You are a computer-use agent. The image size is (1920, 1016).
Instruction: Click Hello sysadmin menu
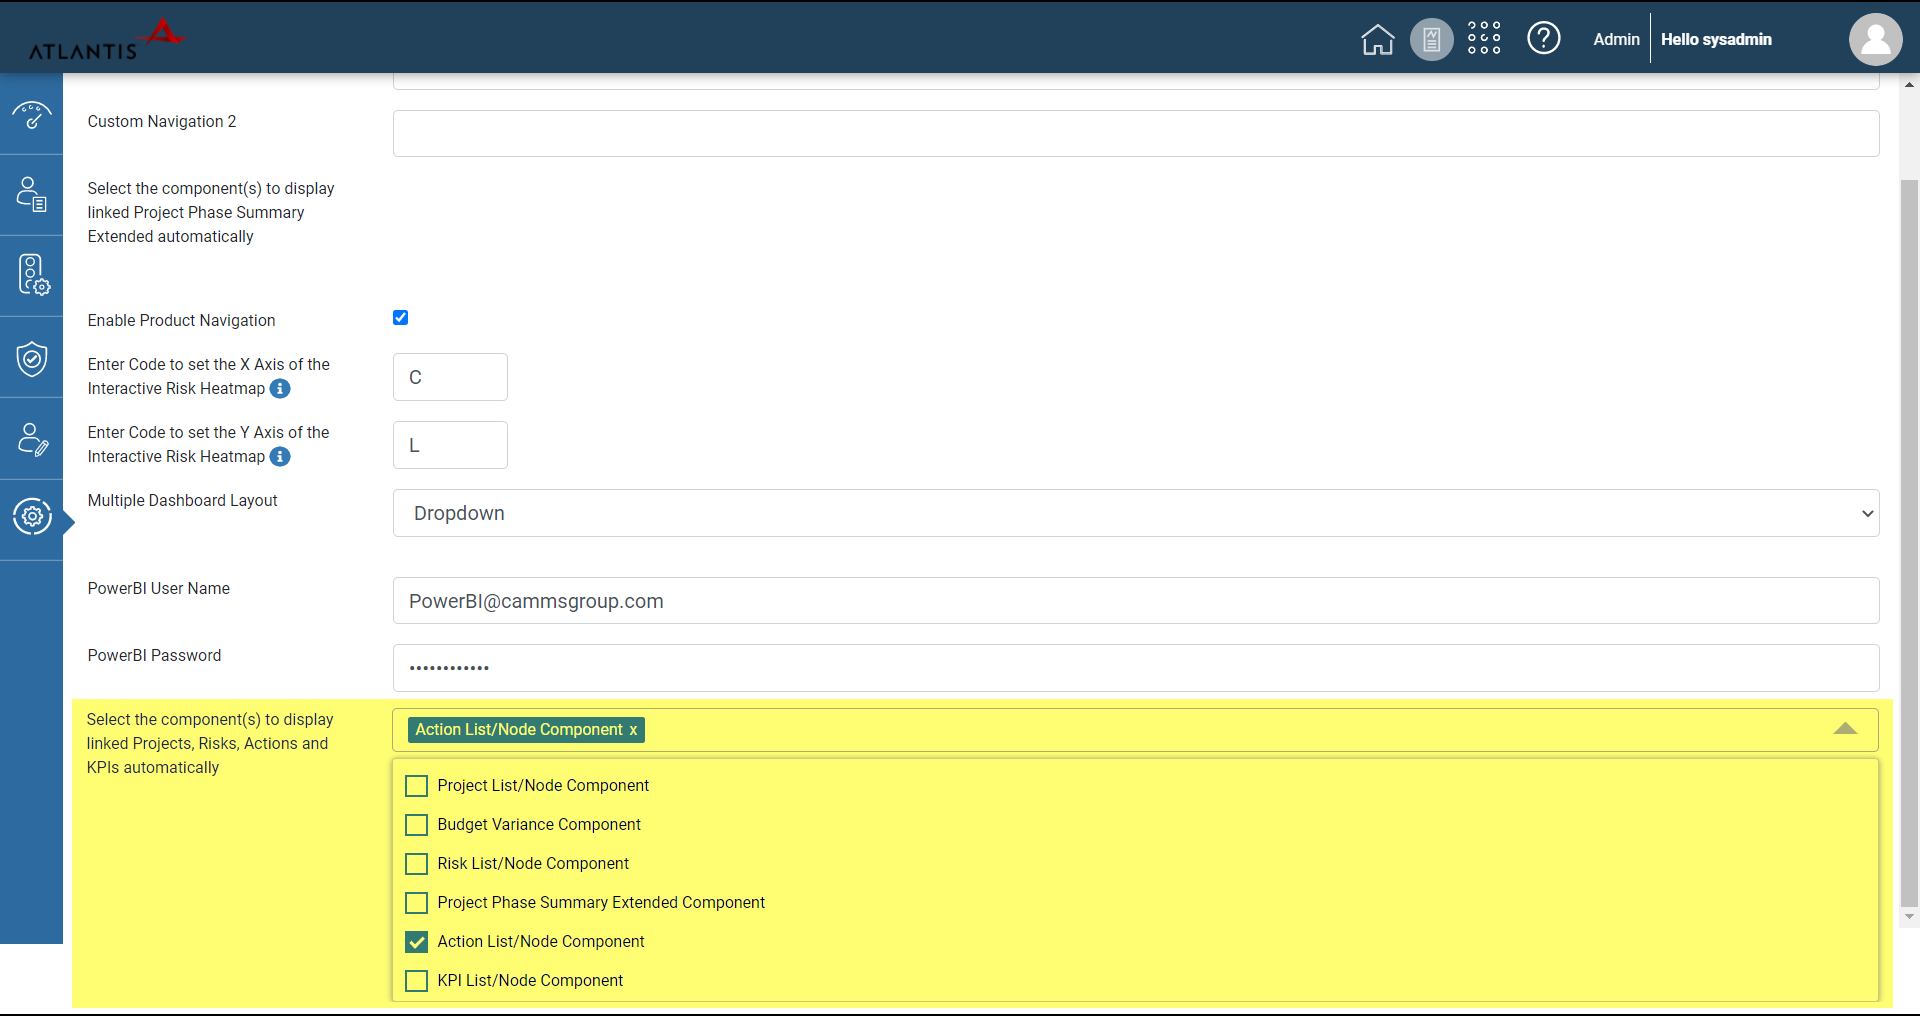pyautogui.click(x=1716, y=39)
